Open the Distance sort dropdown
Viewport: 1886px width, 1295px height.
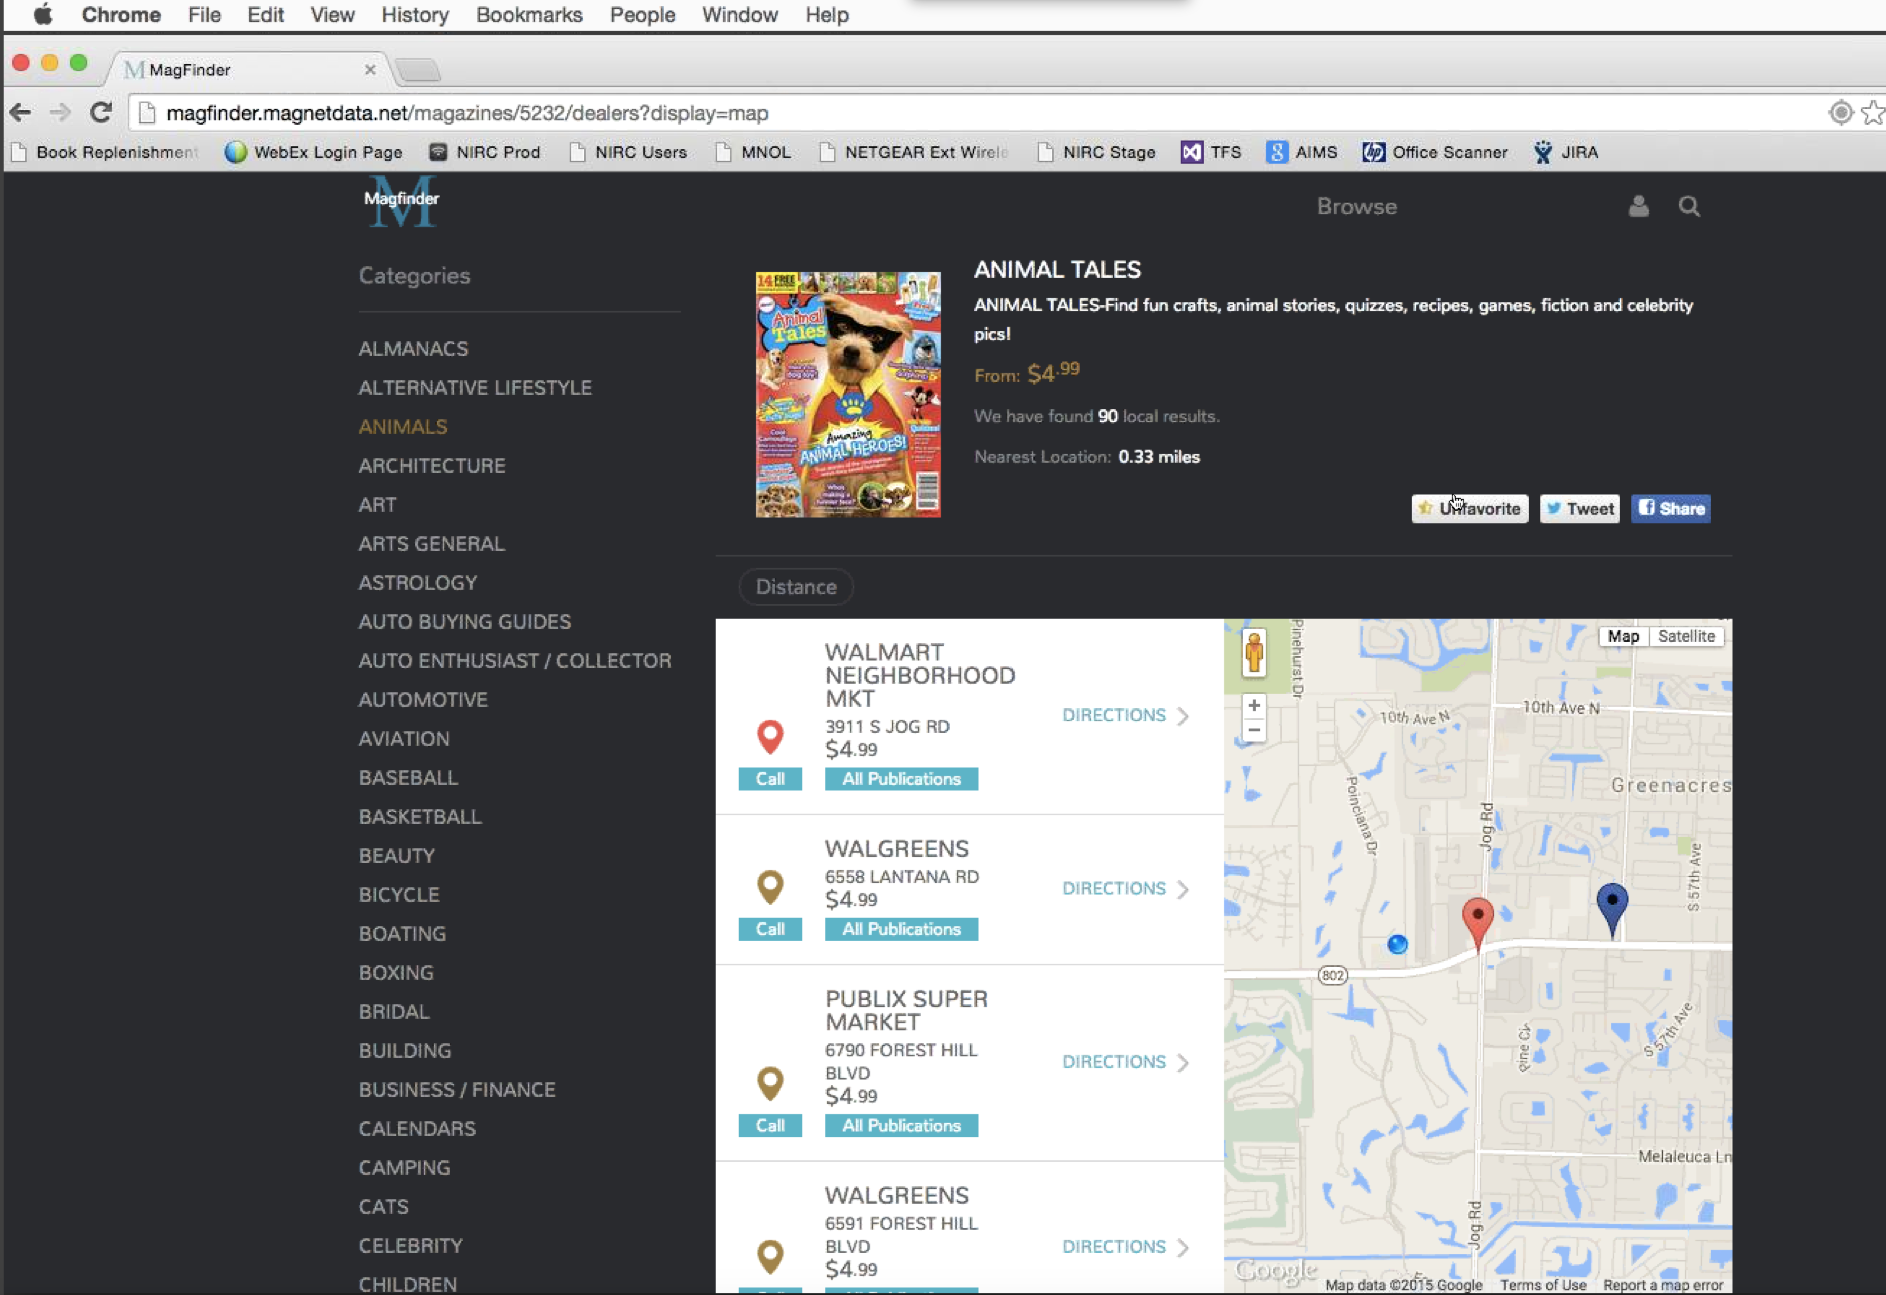click(x=796, y=587)
